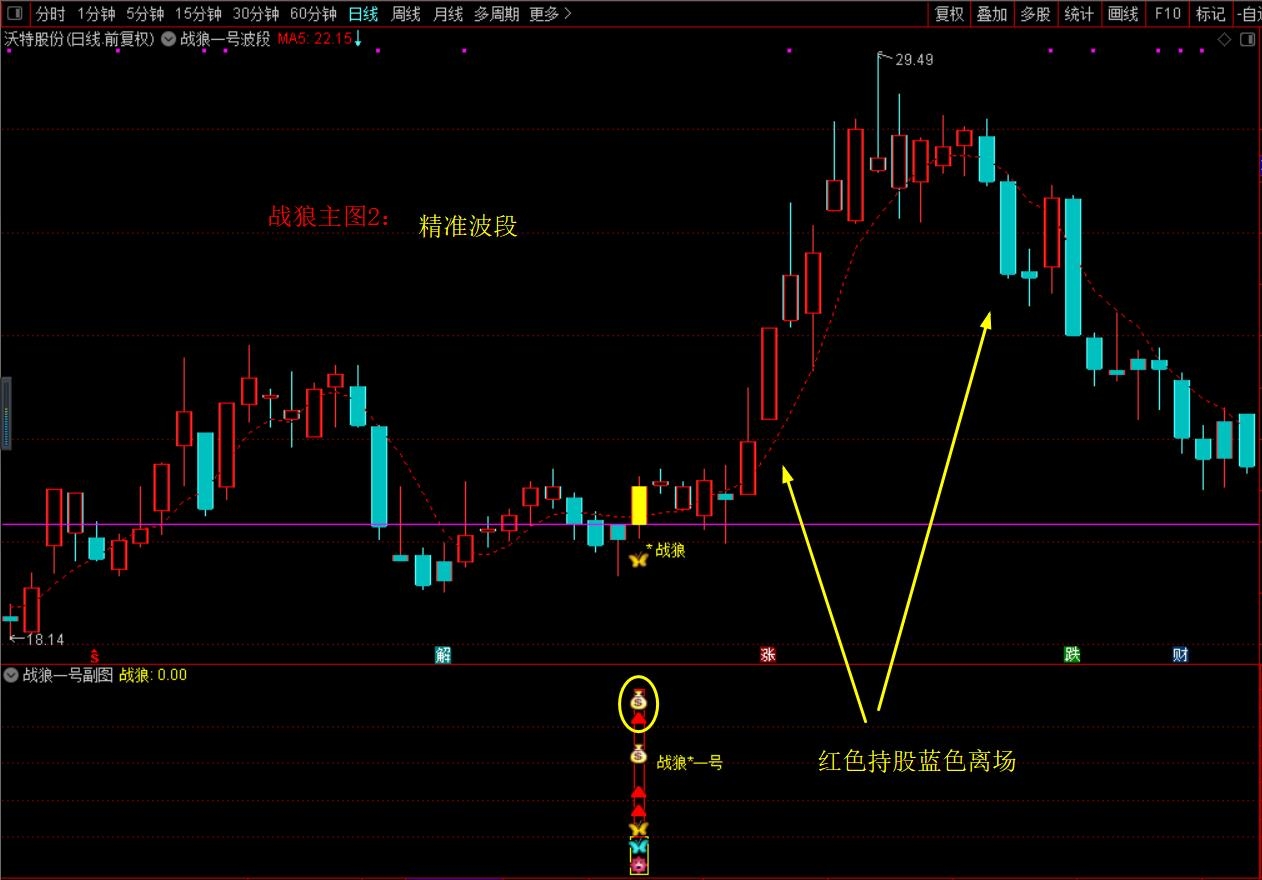Viewport: 1262px width, 880px height.
Task: Open F10 company info
Action: point(1167,14)
